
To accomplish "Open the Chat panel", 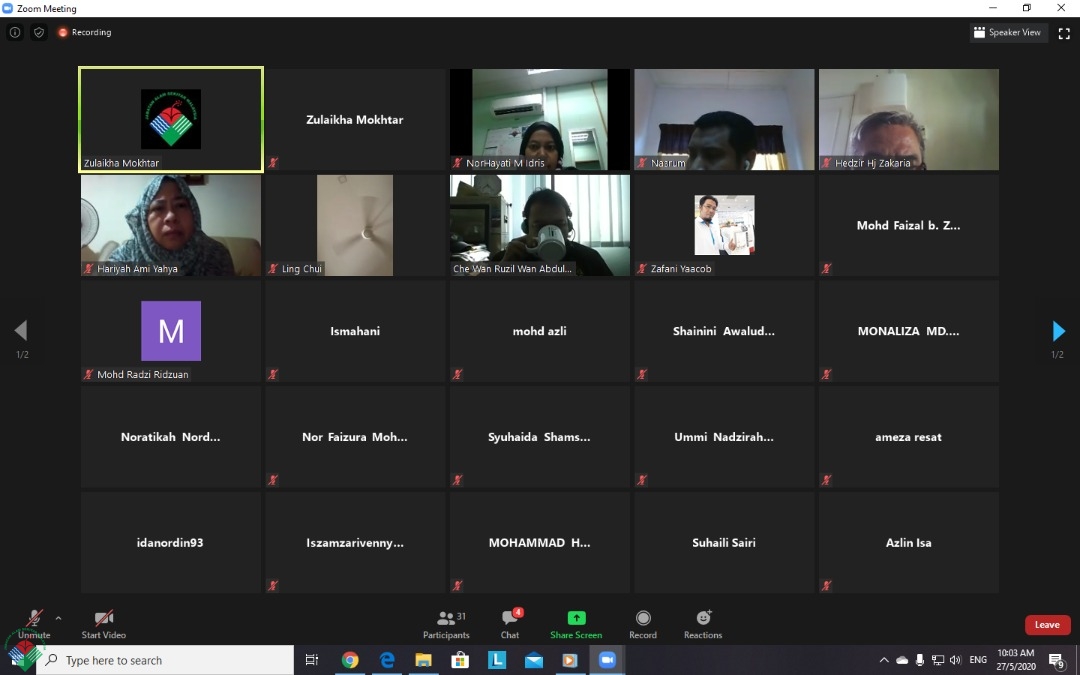I will click(510, 624).
